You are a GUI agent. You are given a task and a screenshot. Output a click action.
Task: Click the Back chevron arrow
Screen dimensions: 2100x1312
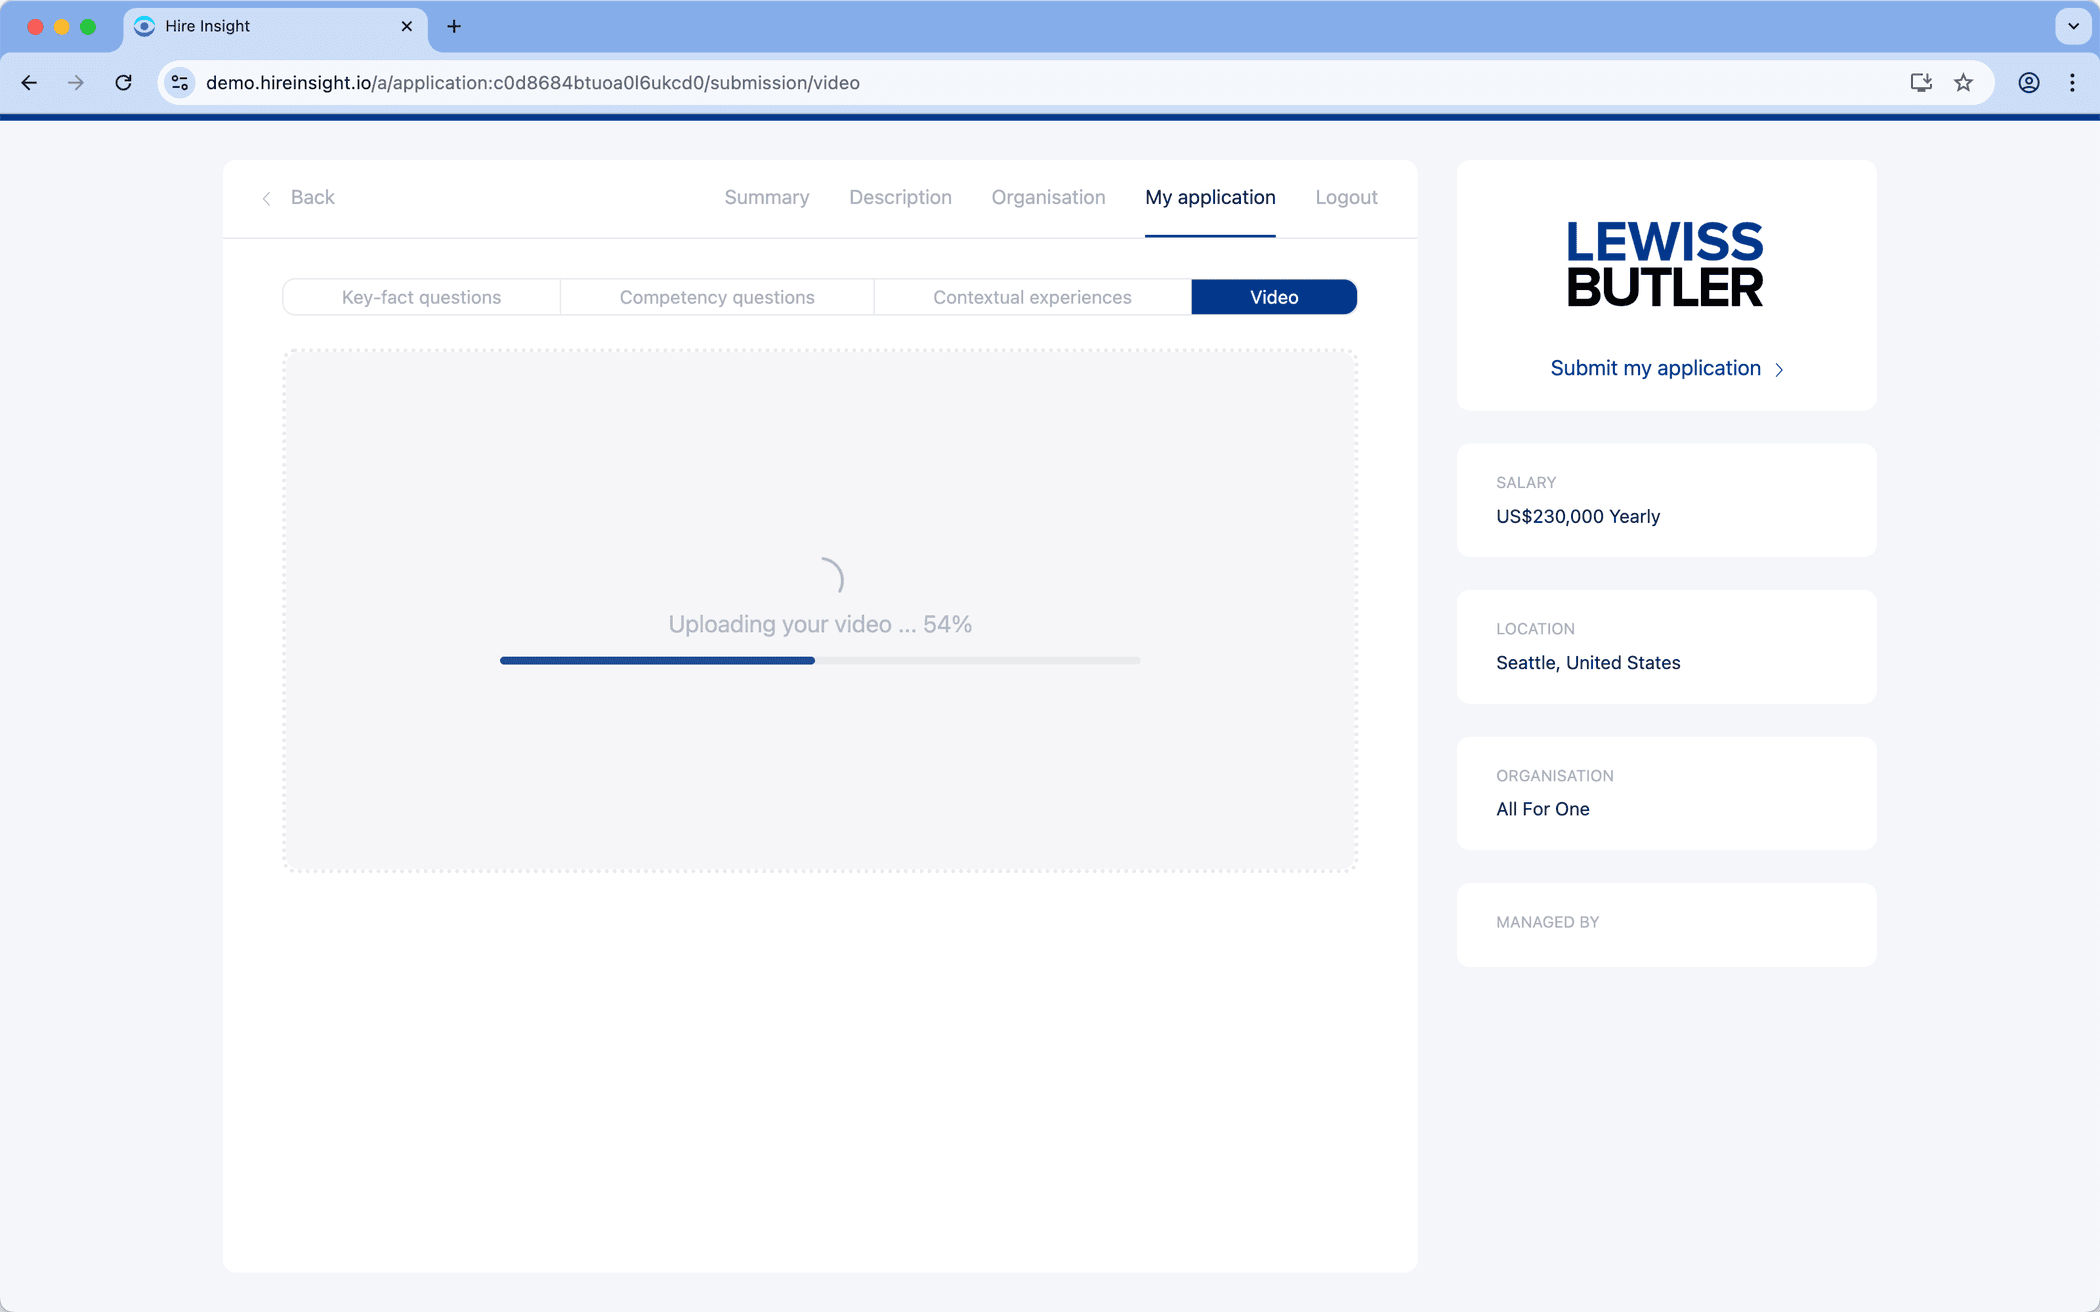pos(267,199)
